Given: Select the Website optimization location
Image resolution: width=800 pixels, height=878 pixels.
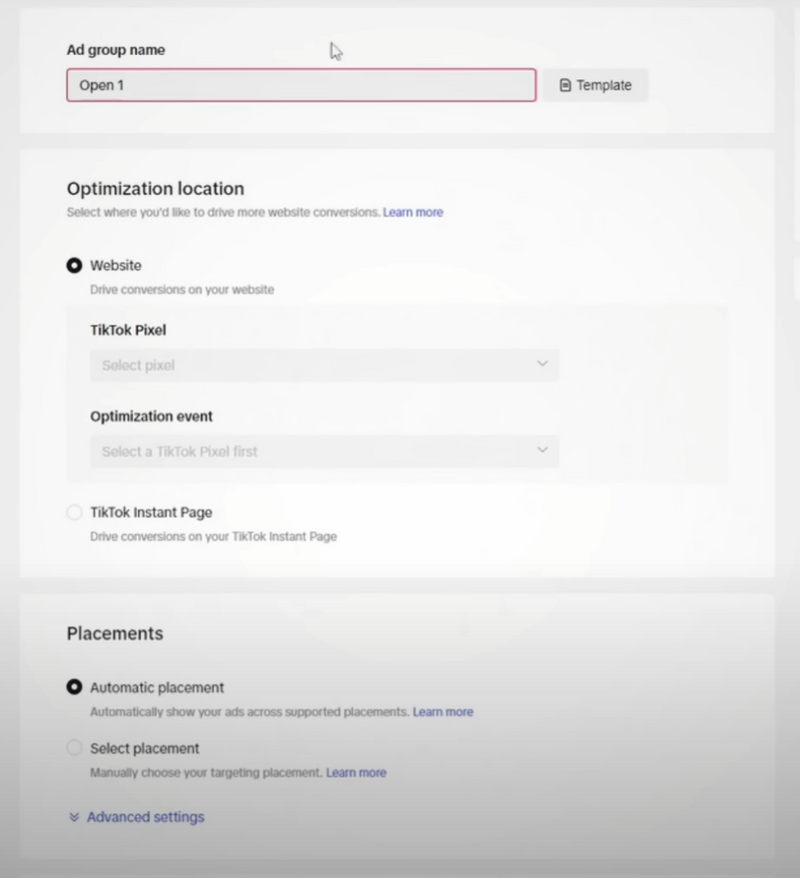Looking at the screenshot, I should coord(75,265).
